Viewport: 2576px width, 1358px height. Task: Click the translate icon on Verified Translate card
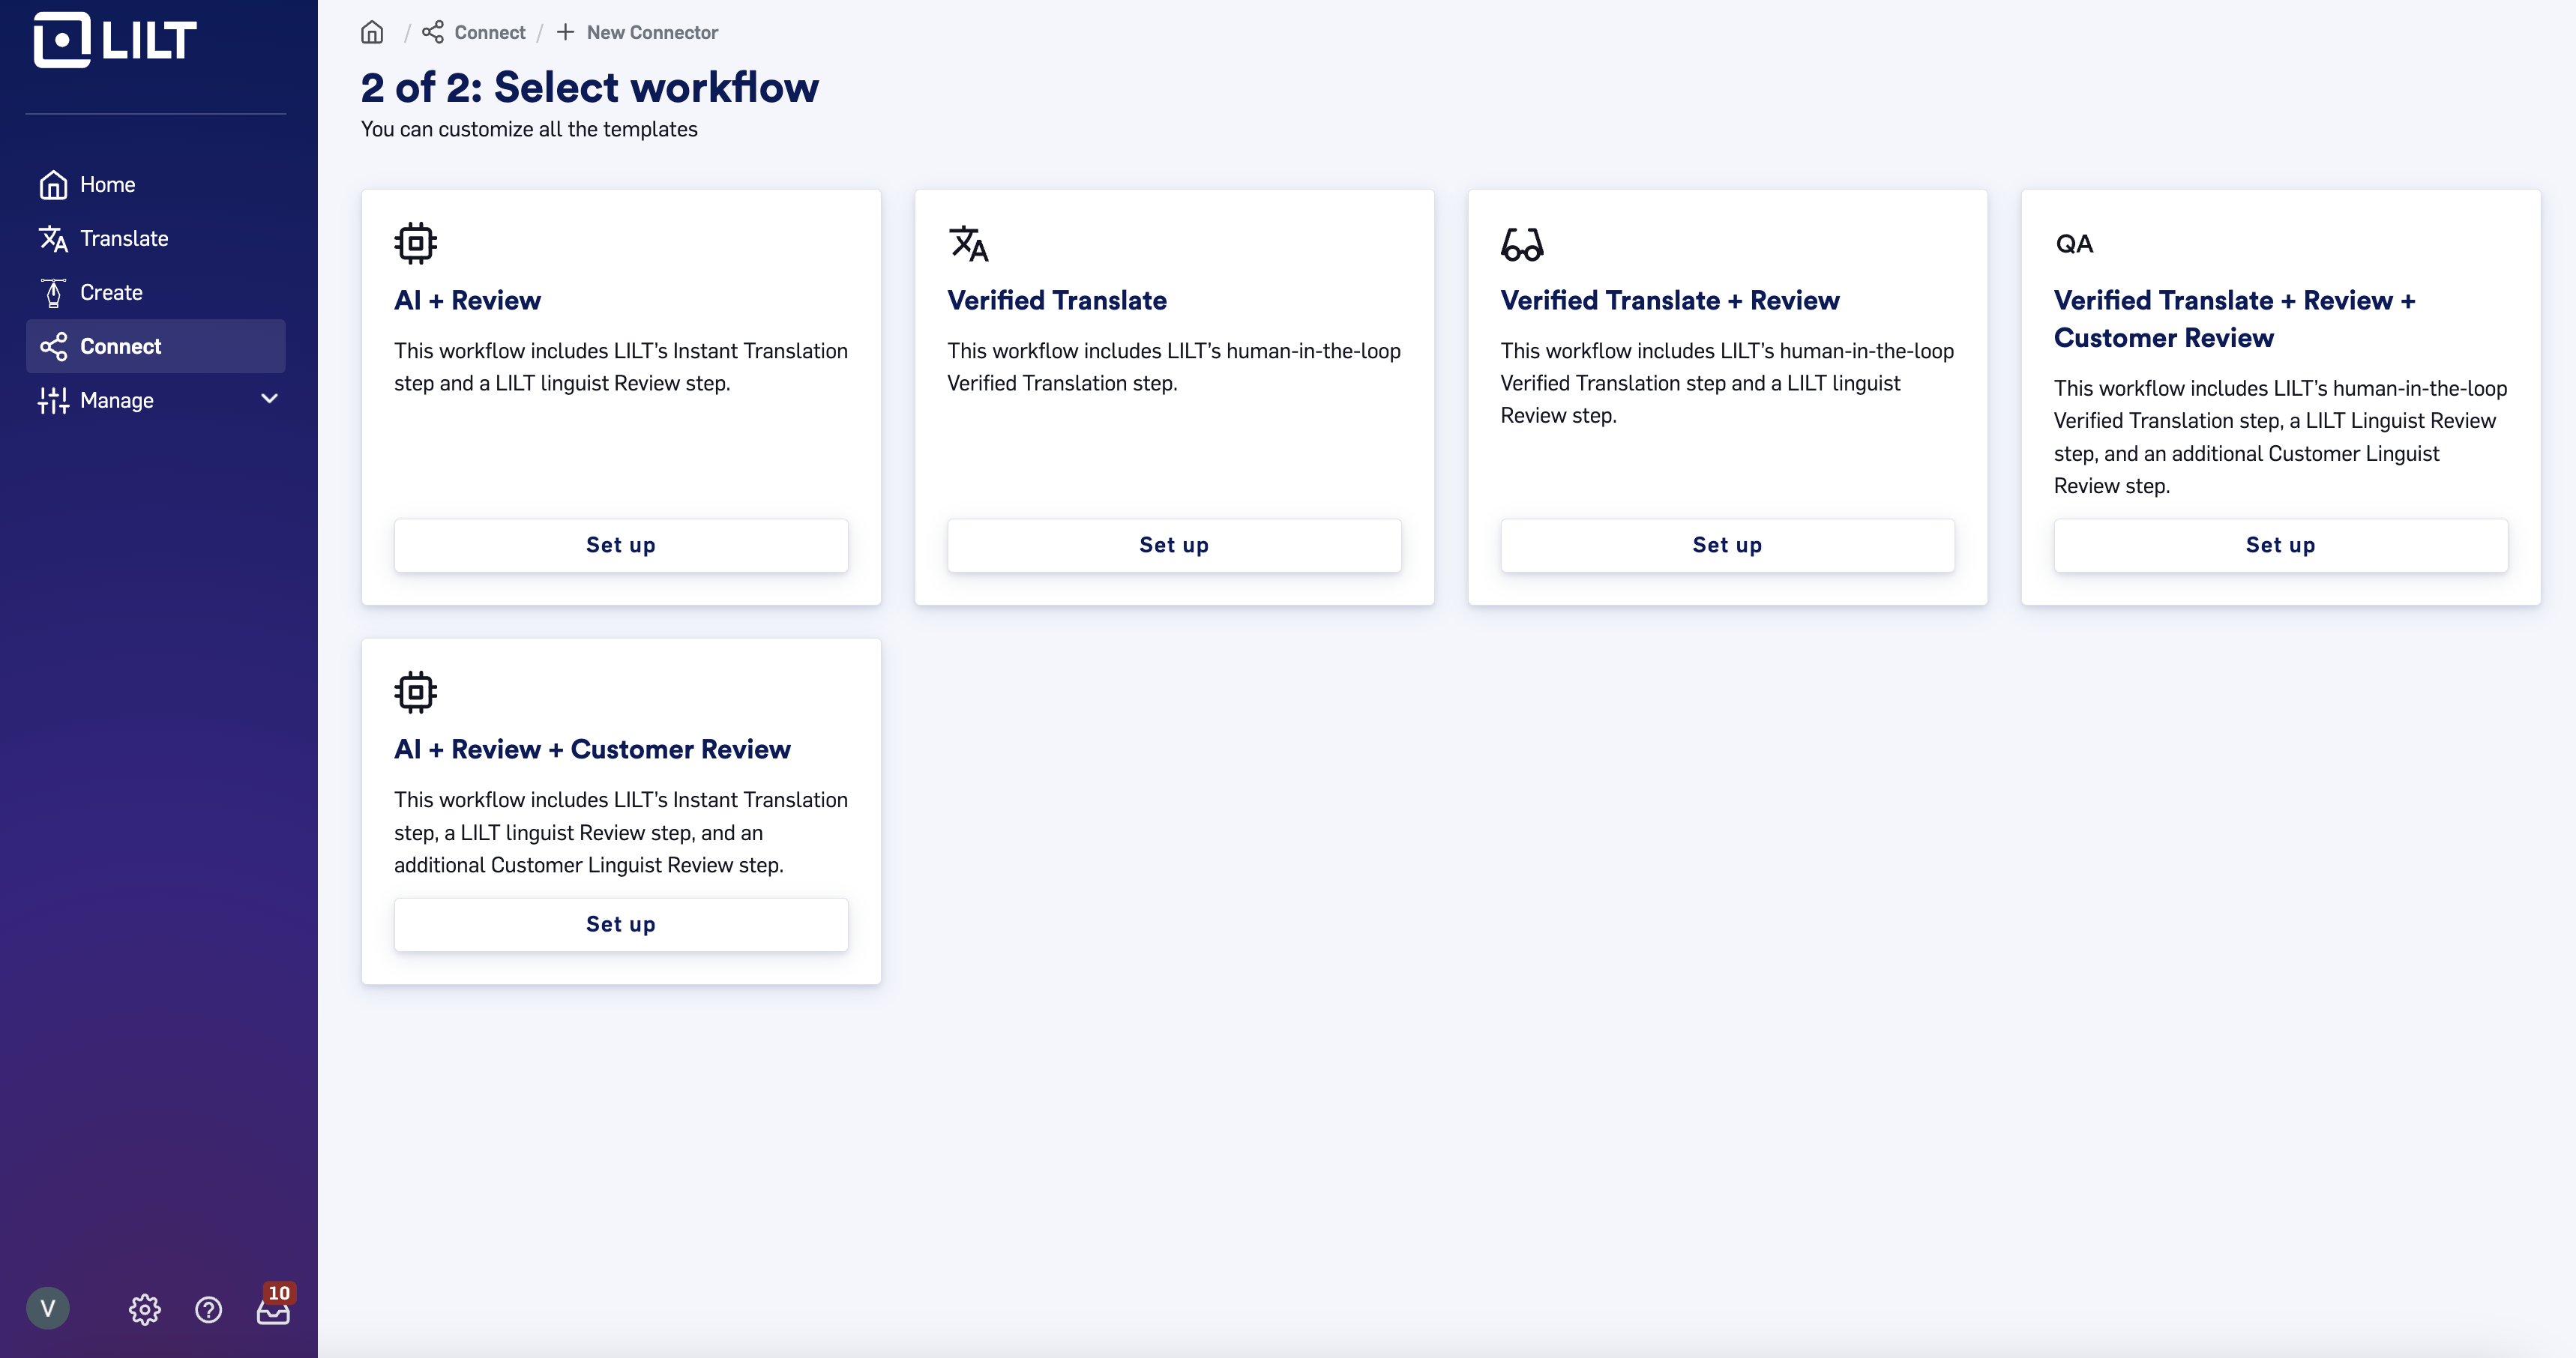(x=968, y=243)
